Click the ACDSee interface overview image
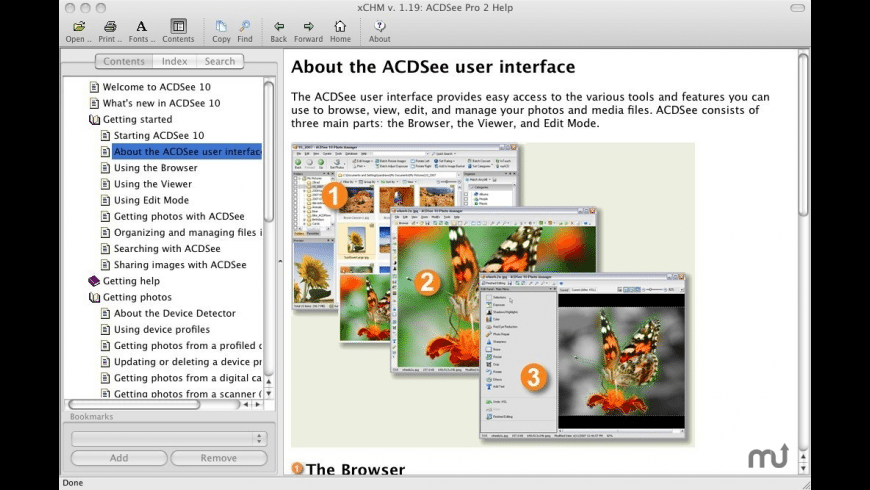 [x=493, y=295]
